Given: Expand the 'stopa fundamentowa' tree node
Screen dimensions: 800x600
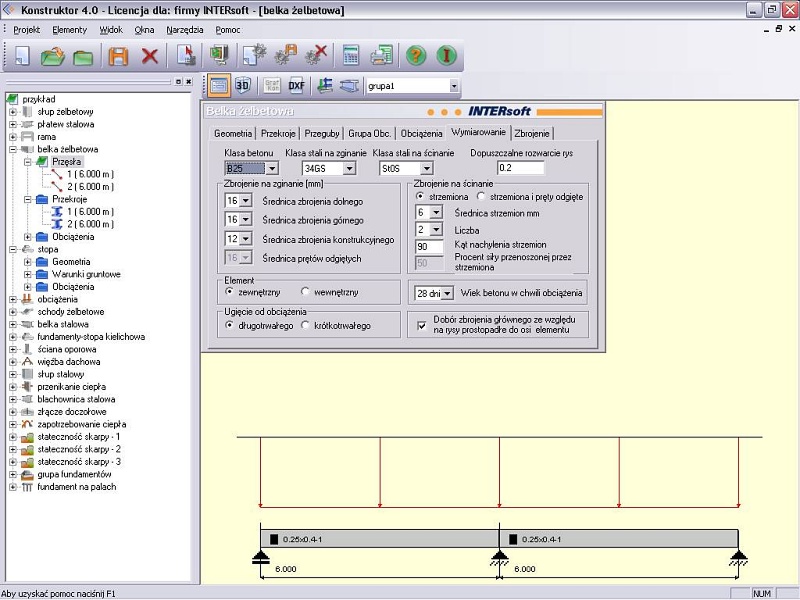Looking at the screenshot, I should coord(13,248).
